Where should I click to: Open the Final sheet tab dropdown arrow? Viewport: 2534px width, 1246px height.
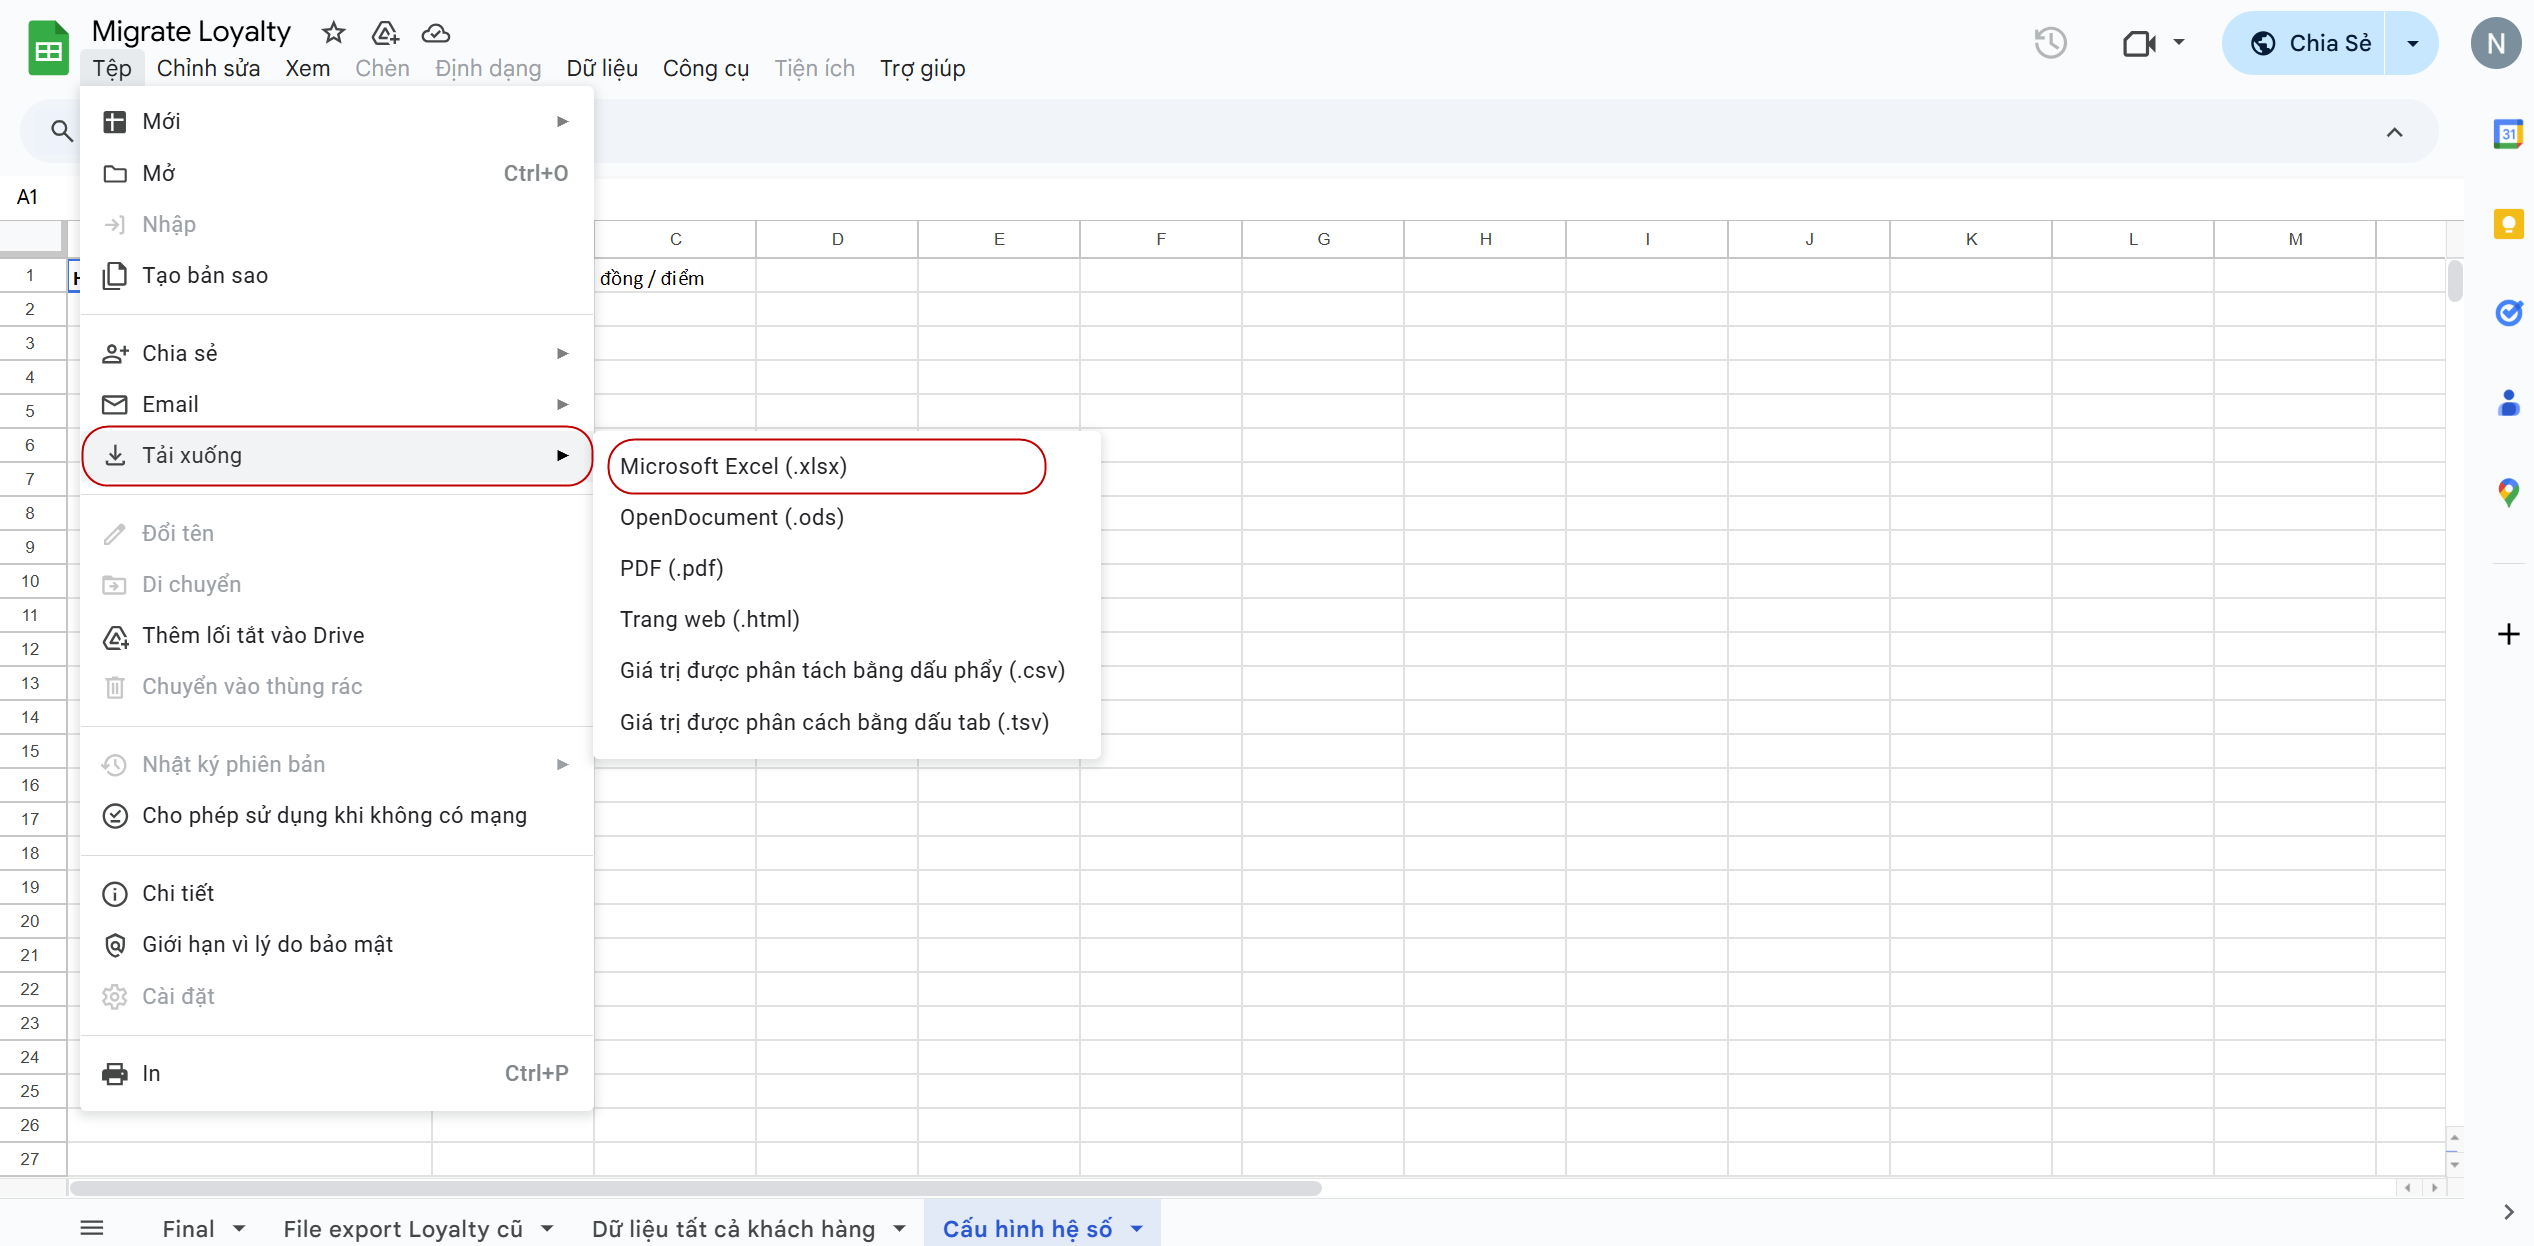pos(239,1229)
